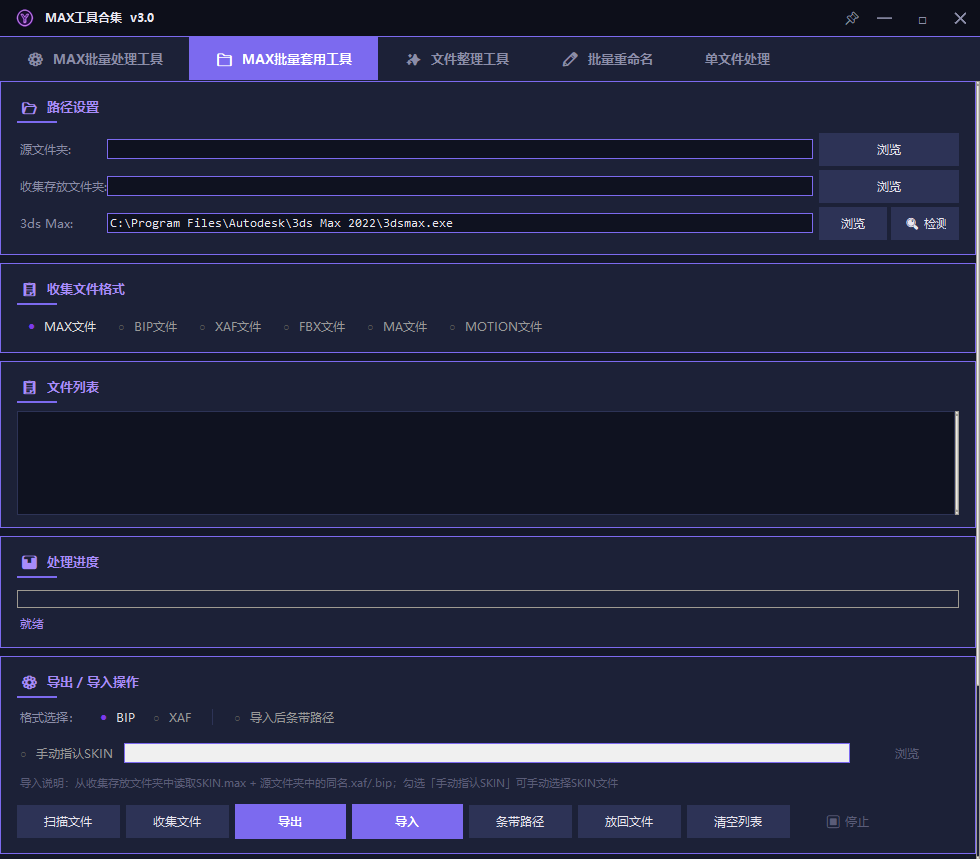Pick MOTION文件 collection format
Screen dimensions: 980x859
click(x=496, y=327)
